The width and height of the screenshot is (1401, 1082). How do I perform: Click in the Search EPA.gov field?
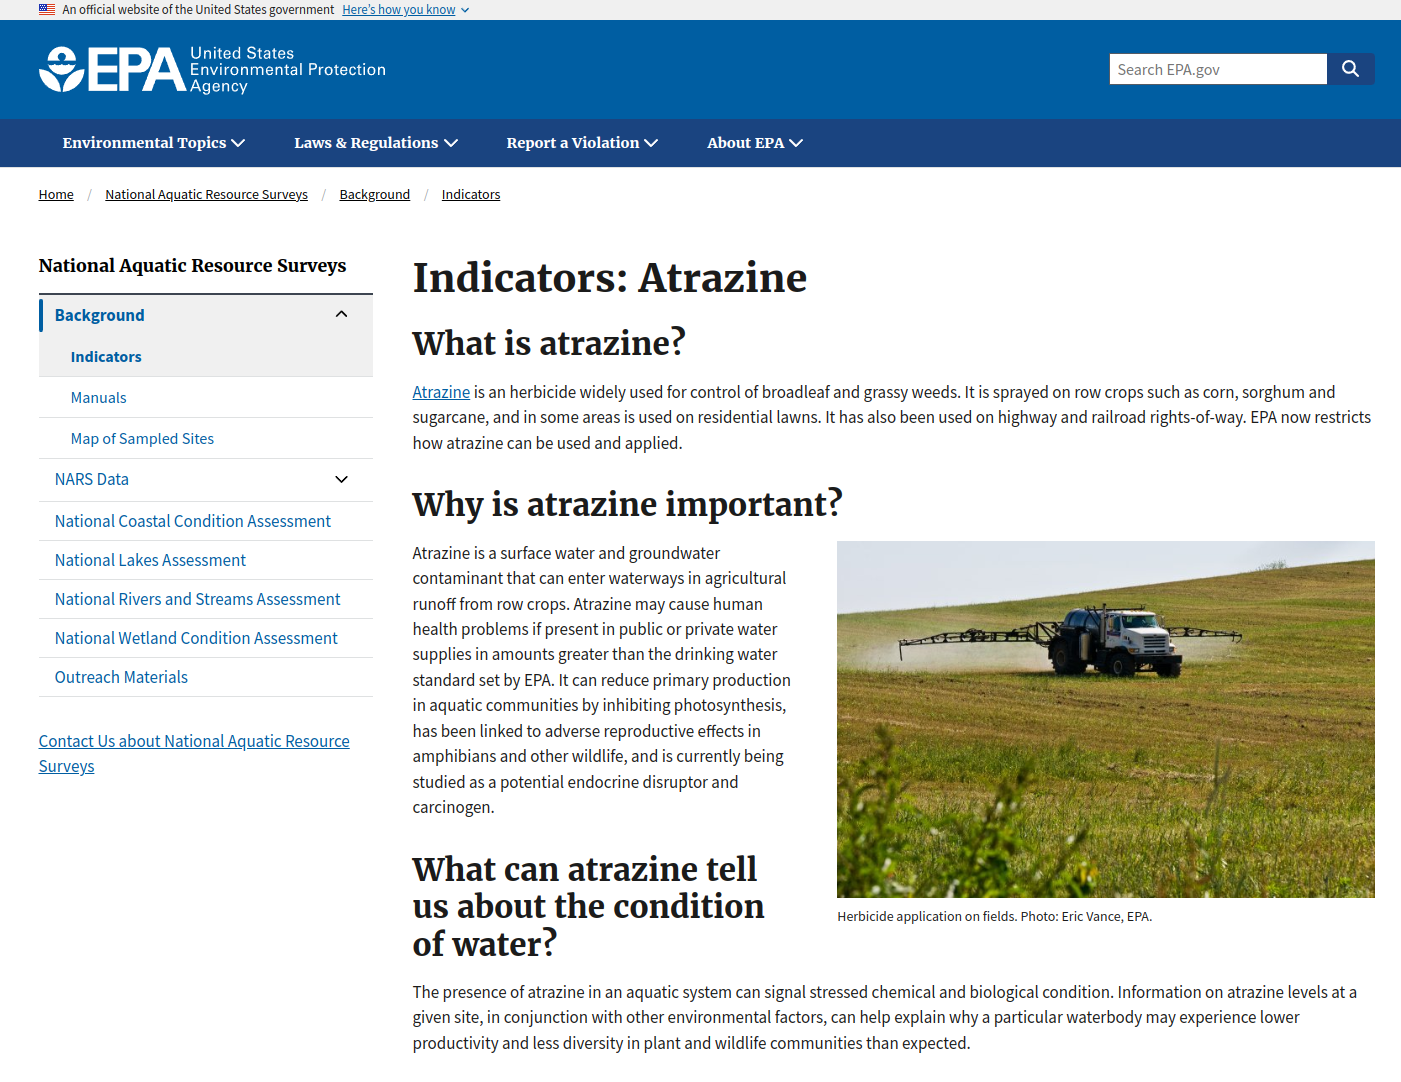(1217, 69)
